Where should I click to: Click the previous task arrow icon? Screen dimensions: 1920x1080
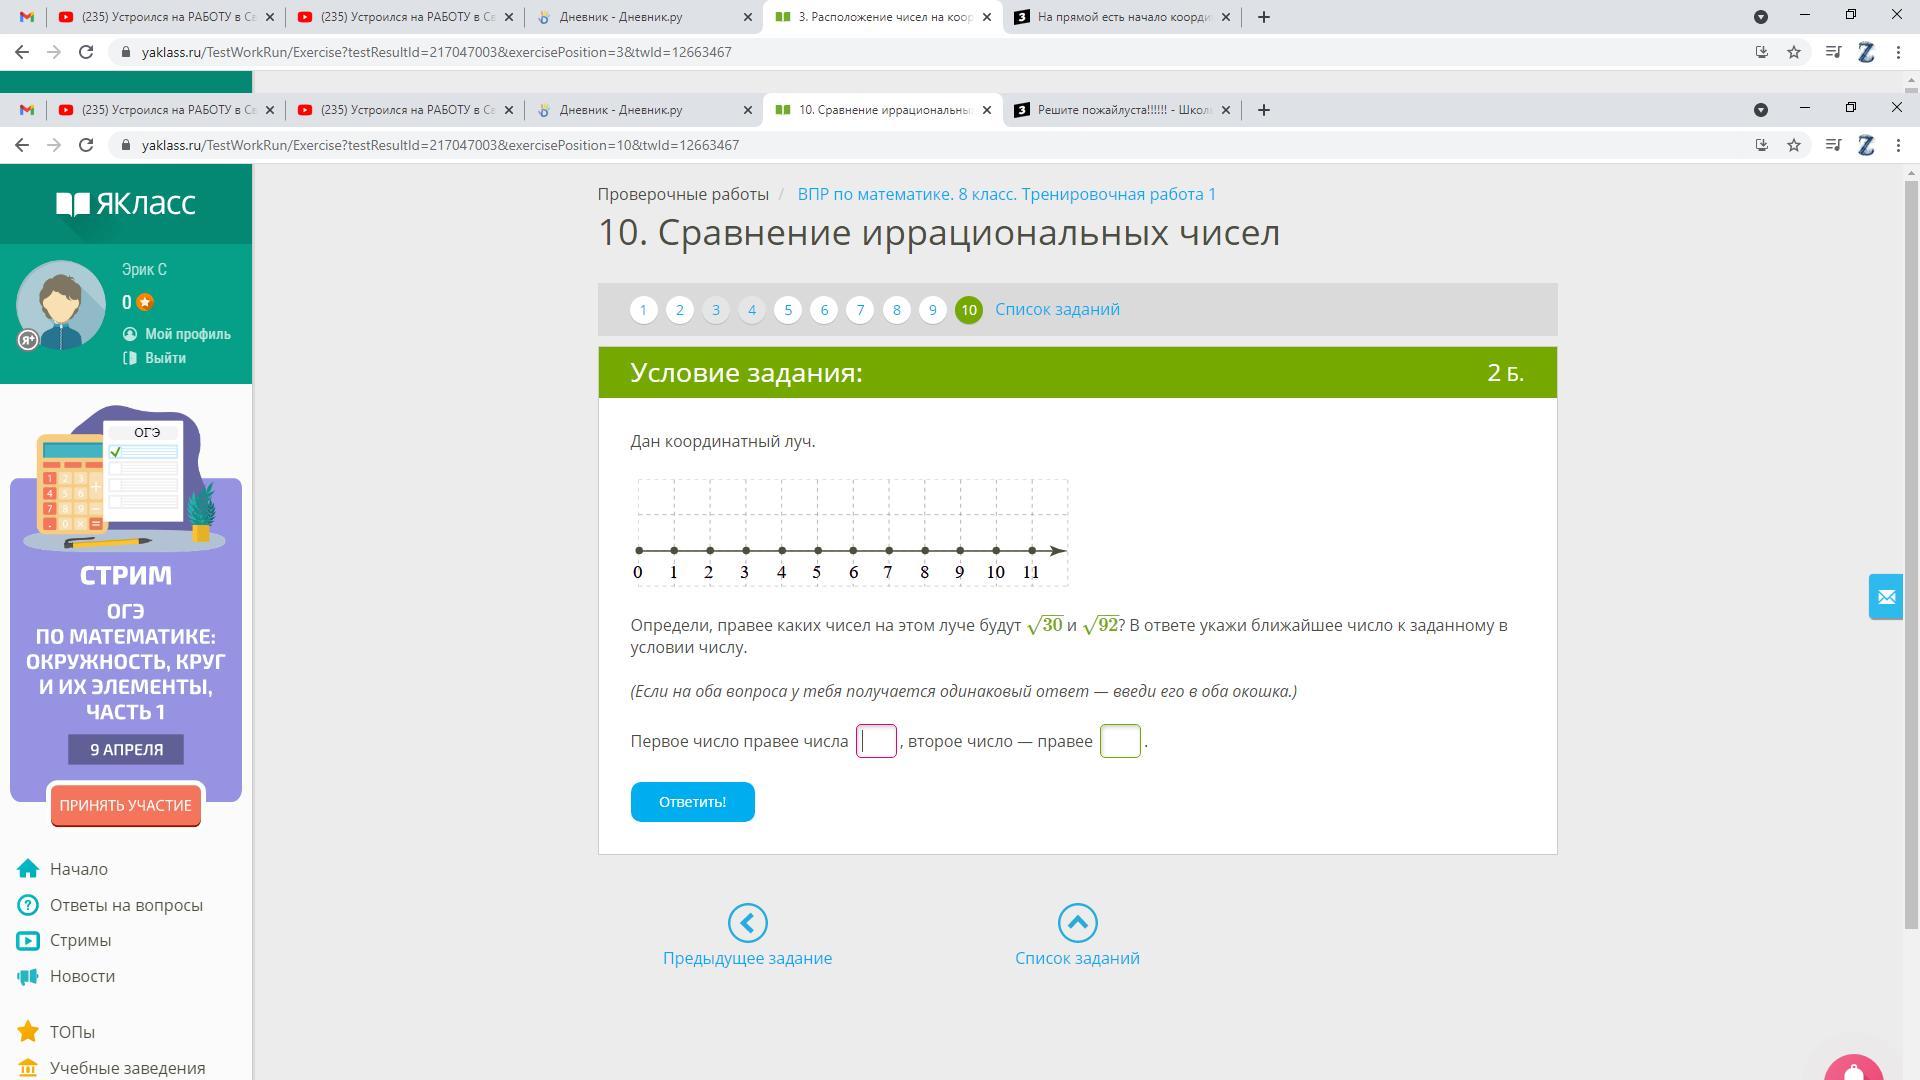(747, 923)
